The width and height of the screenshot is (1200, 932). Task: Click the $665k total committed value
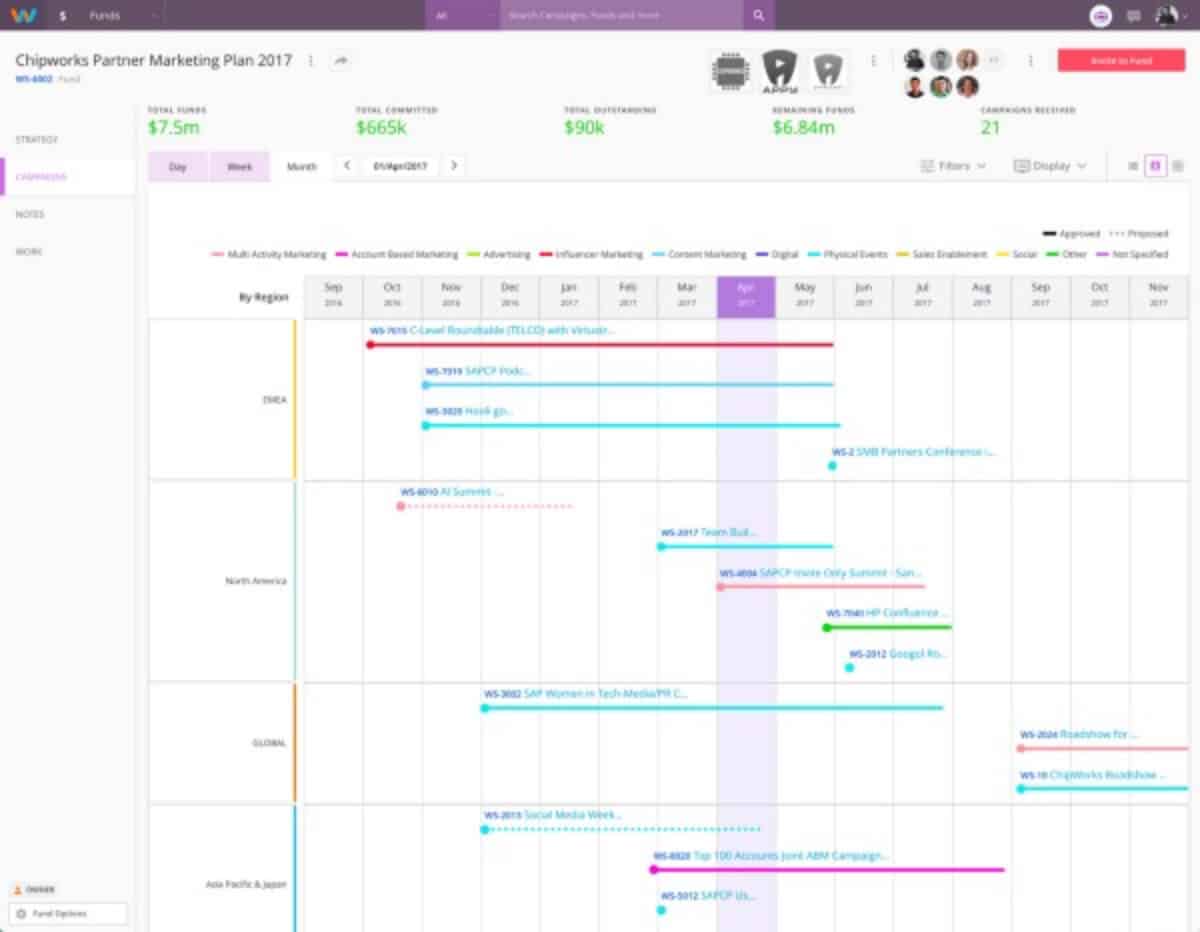pyautogui.click(x=382, y=128)
